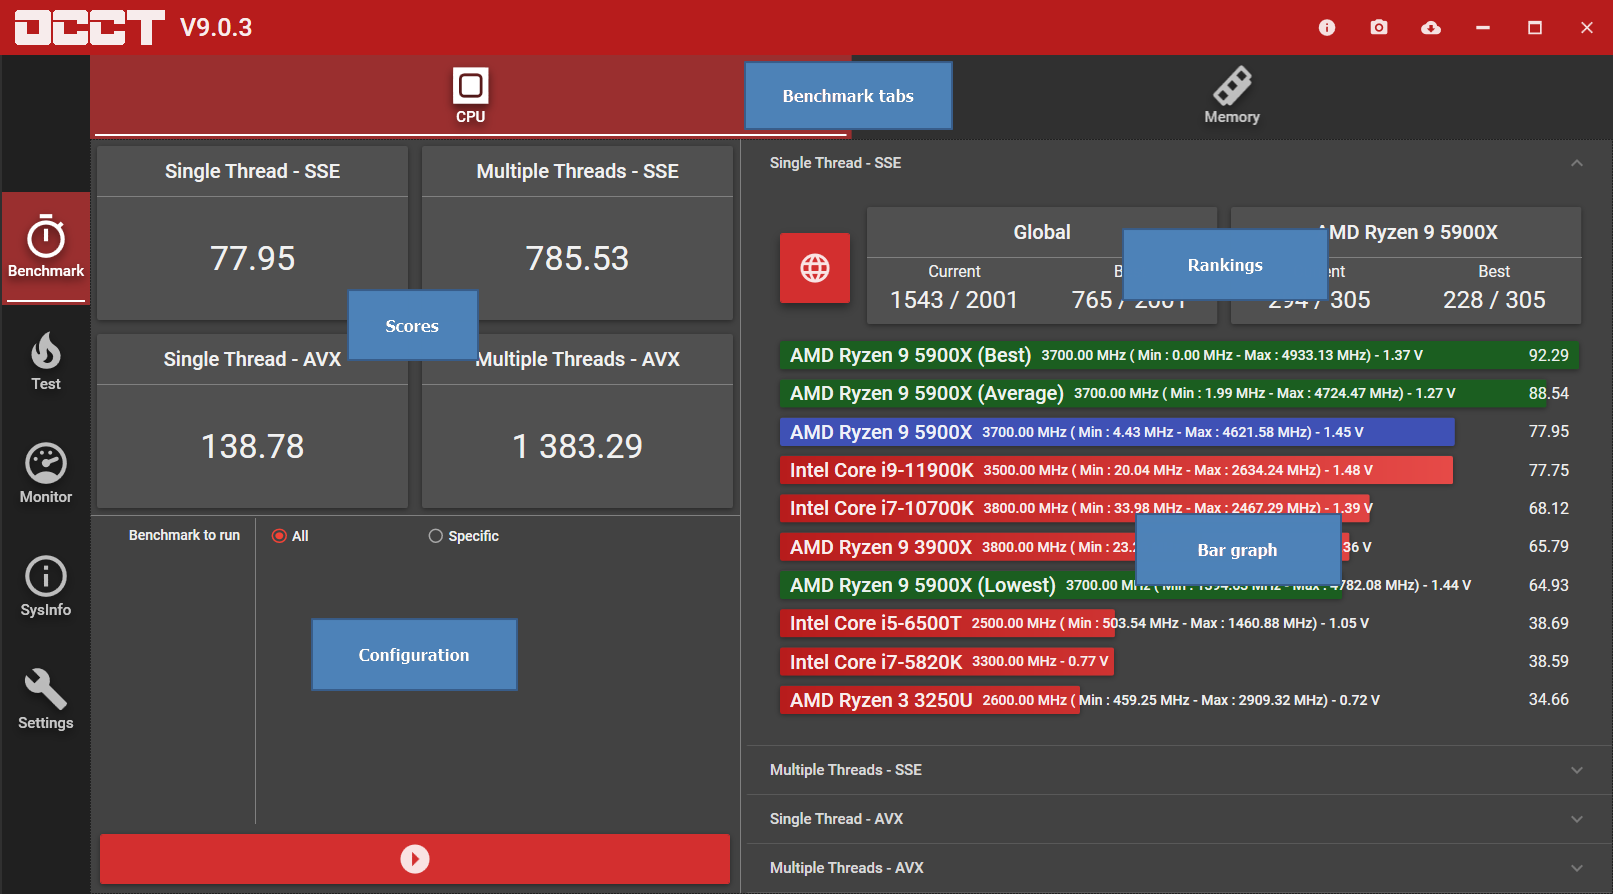Image resolution: width=1613 pixels, height=894 pixels.
Task: Click the Global current rank 1543 / 2001
Action: pos(954,300)
